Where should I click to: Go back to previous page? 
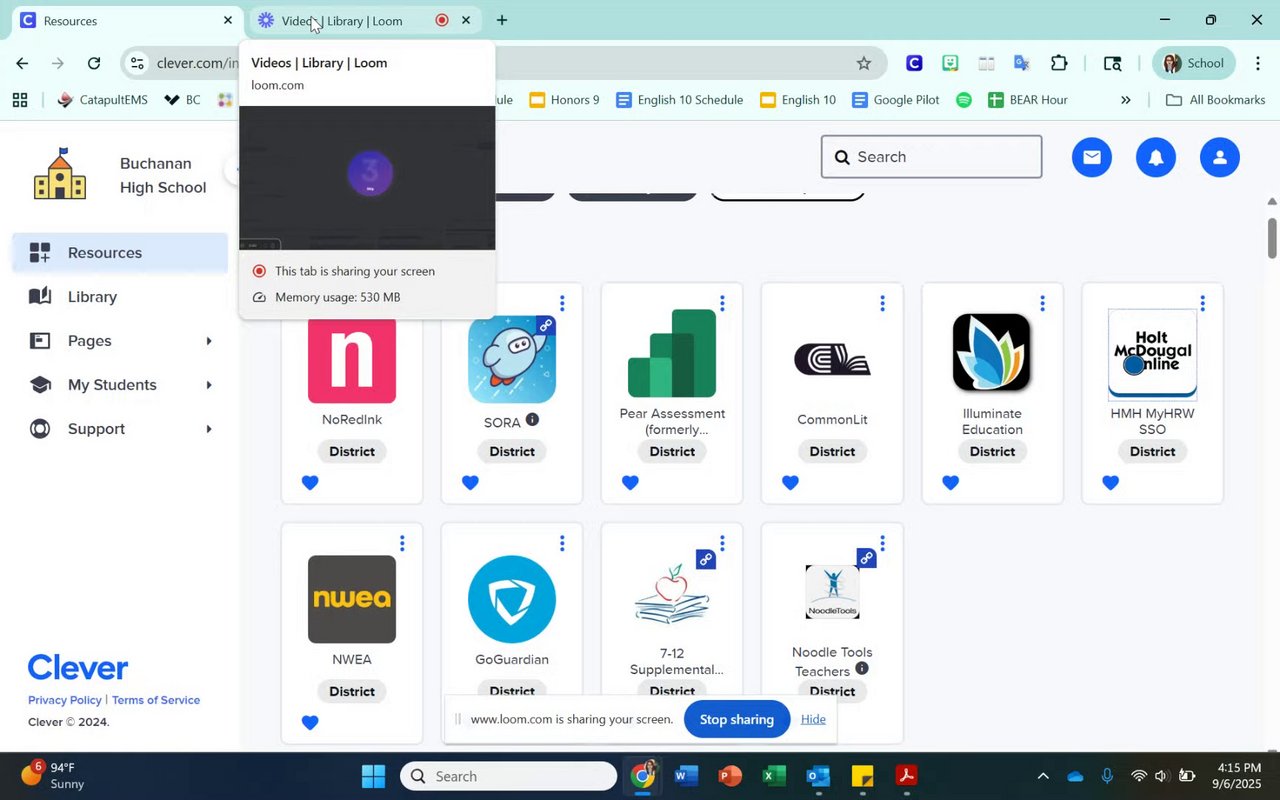(x=22, y=63)
